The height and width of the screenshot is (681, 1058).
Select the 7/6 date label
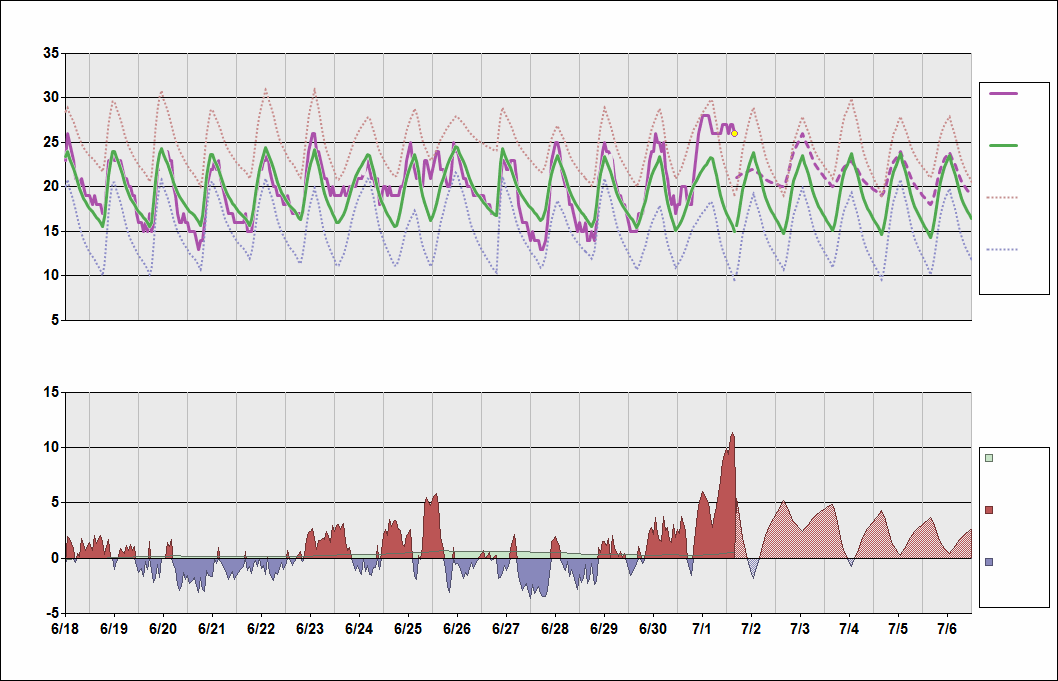pos(946,630)
